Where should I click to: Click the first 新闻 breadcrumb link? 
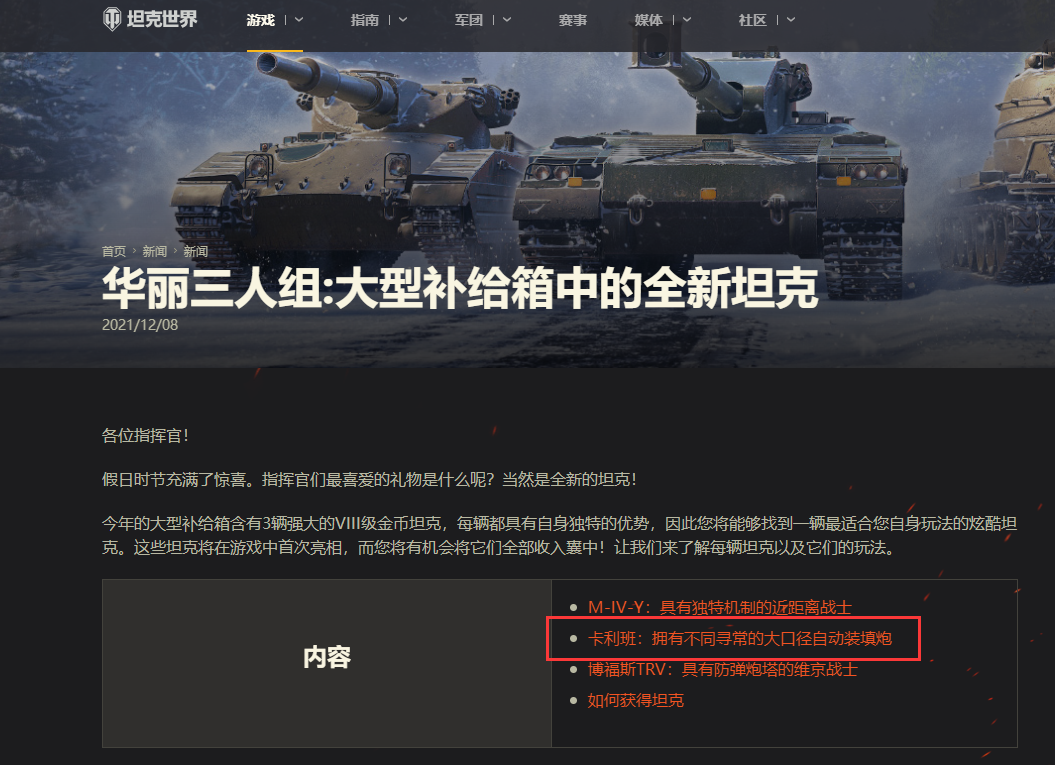tap(155, 251)
